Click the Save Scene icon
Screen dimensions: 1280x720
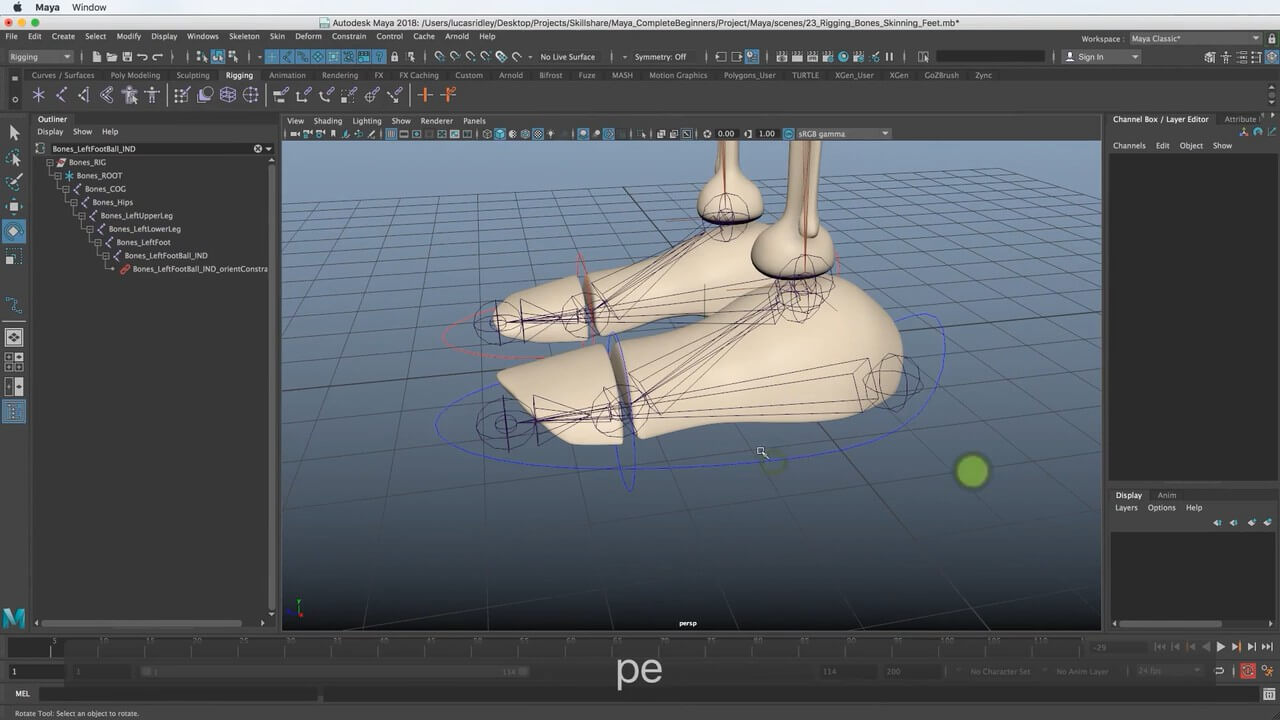point(126,57)
